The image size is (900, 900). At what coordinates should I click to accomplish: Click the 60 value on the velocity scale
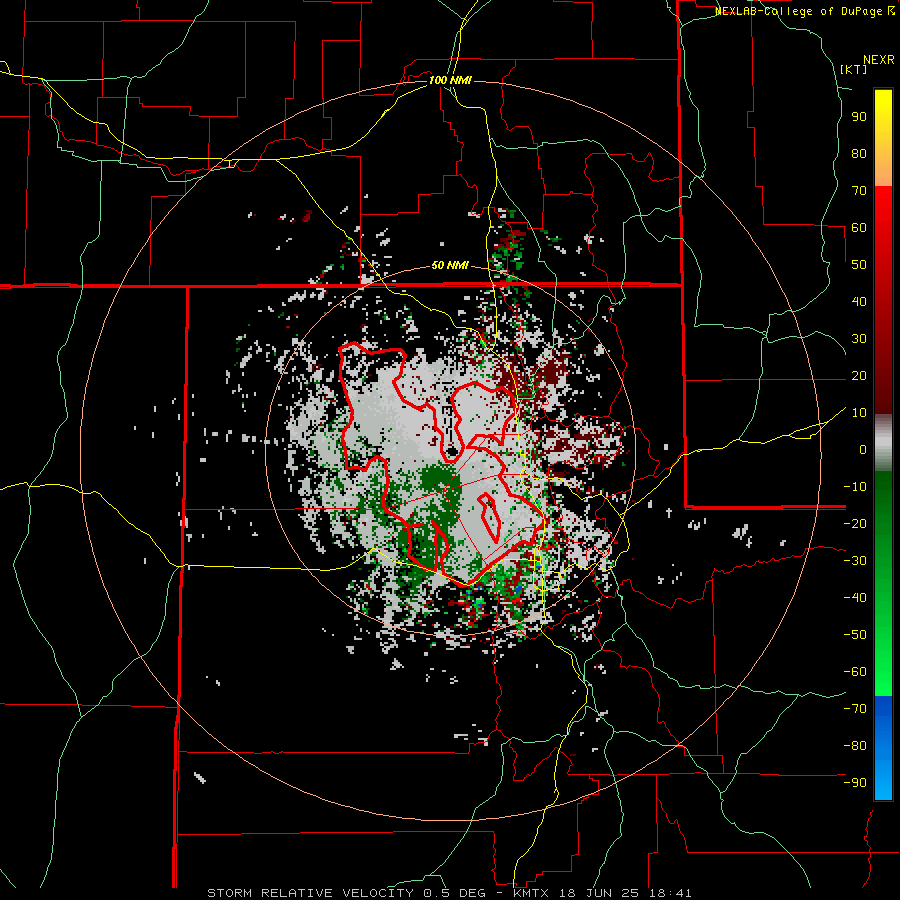[x=859, y=228]
